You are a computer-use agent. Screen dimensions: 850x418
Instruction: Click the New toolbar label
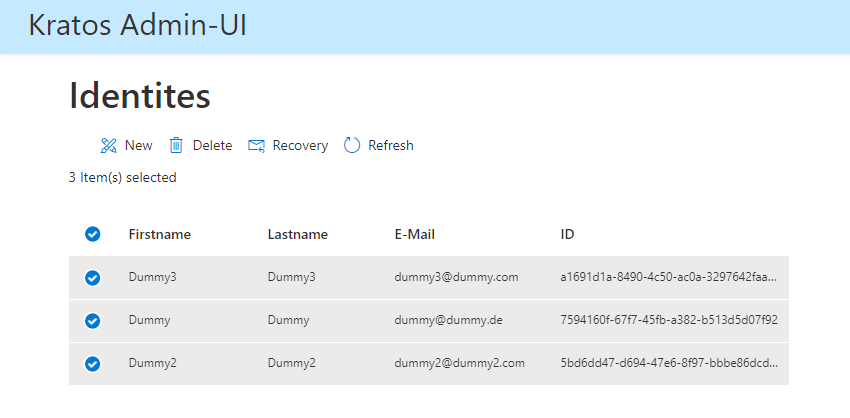[x=139, y=145]
